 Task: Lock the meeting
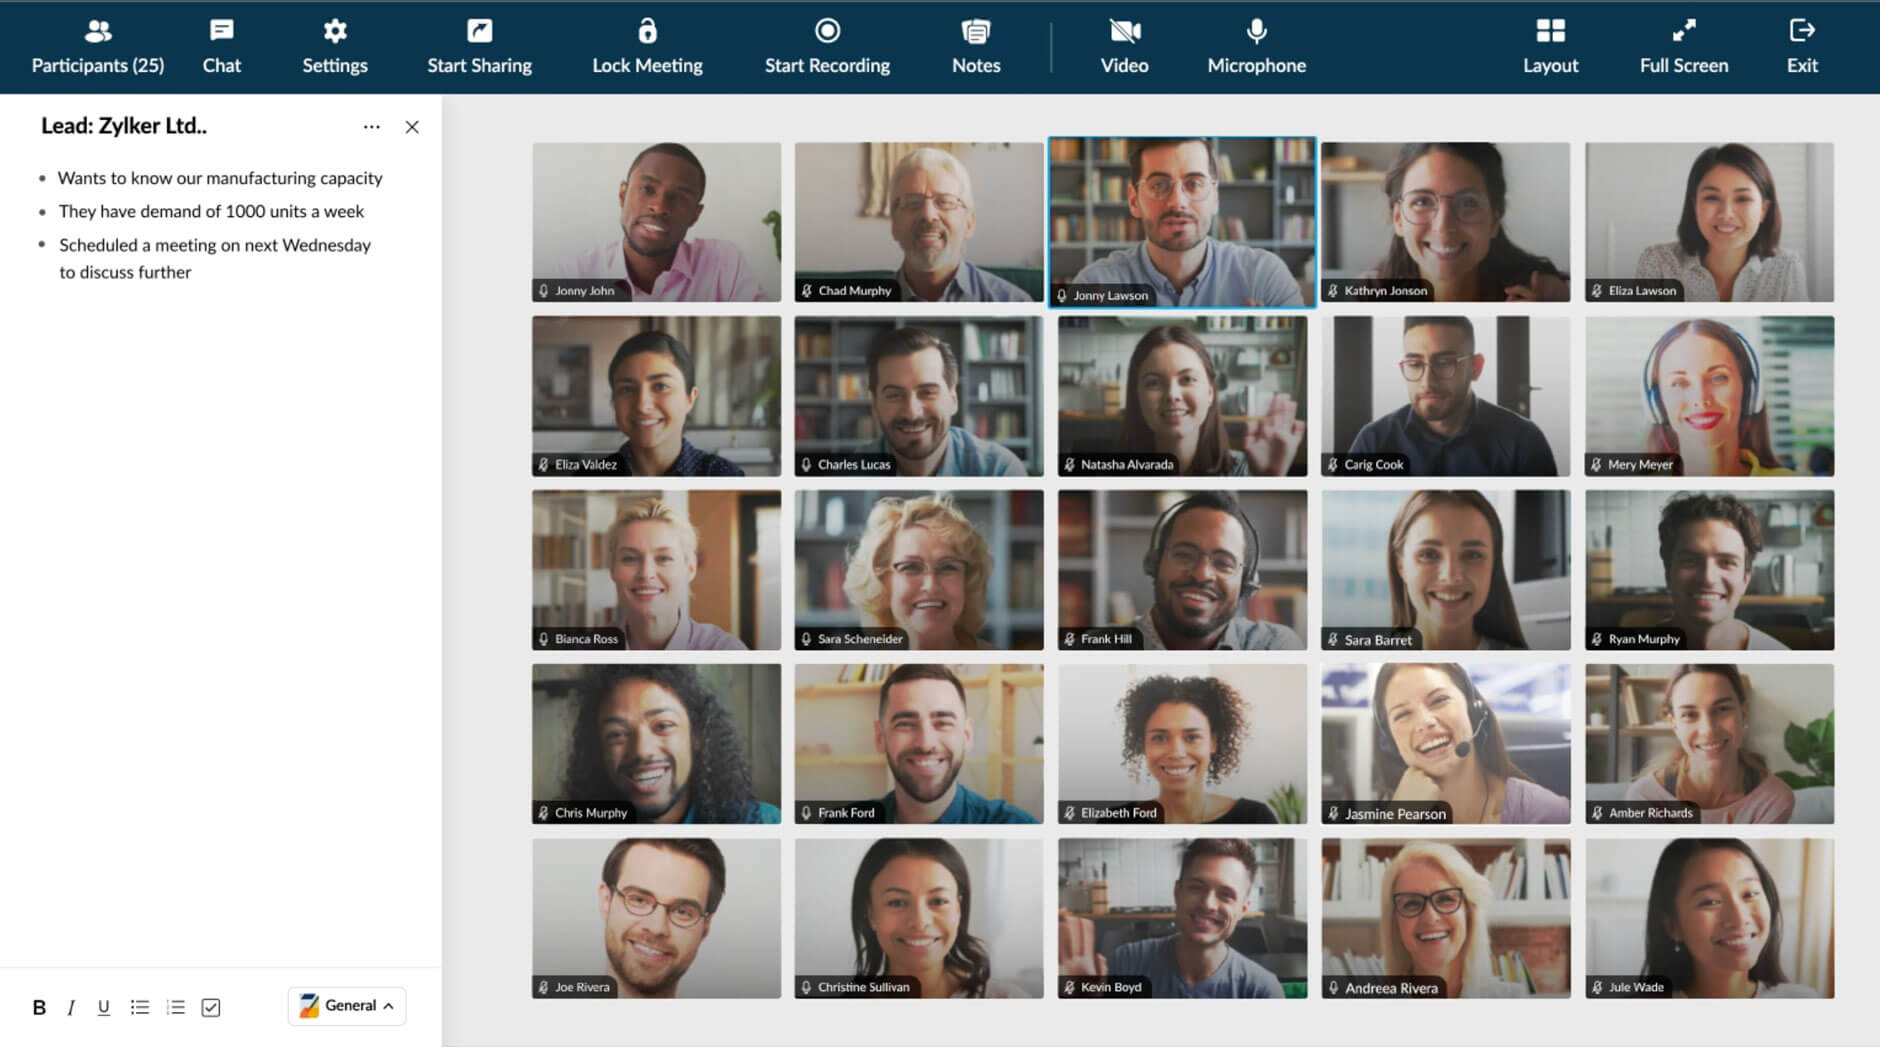point(647,45)
